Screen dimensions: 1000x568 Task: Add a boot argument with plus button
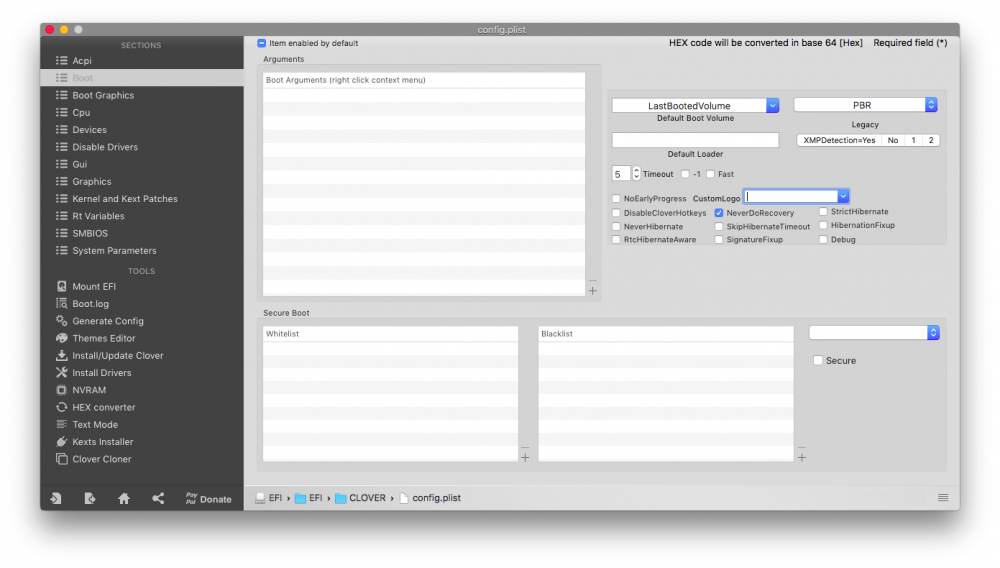pos(592,291)
